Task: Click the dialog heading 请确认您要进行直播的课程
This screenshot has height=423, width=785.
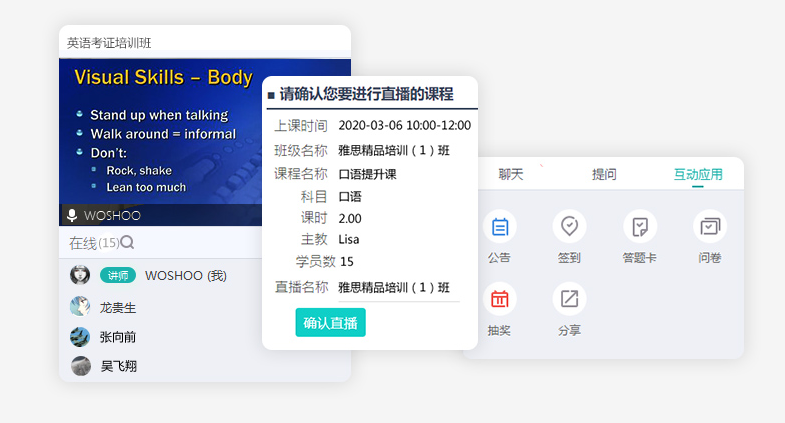Action: coord(366,94)
